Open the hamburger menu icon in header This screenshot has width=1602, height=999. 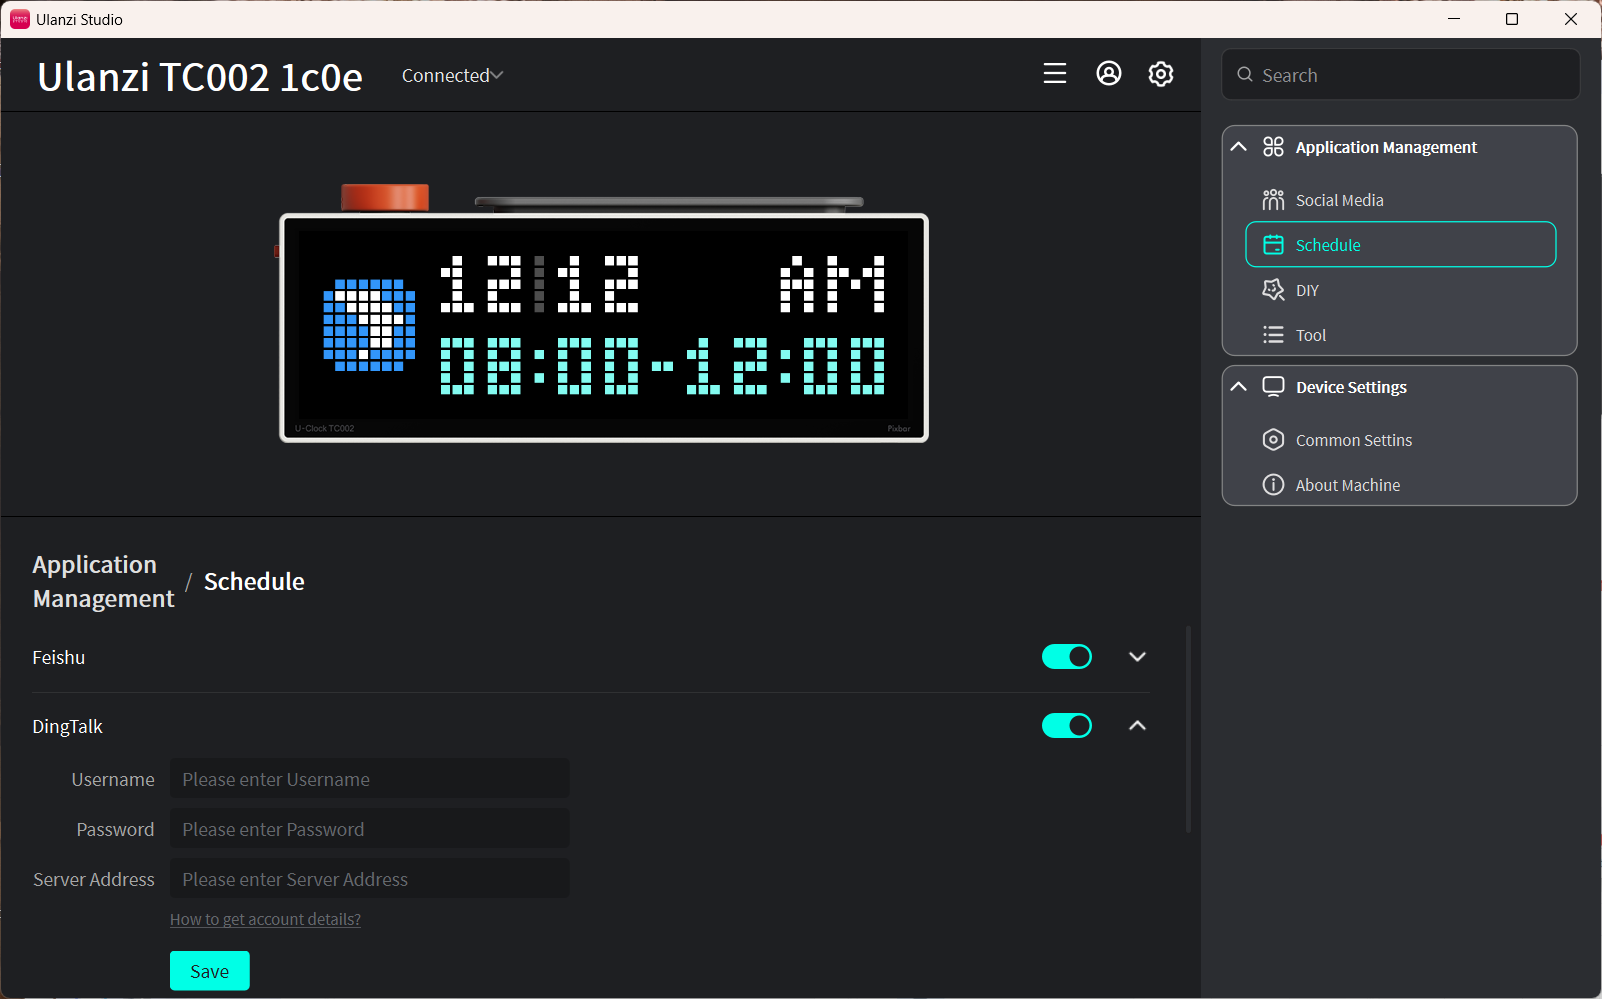pyautogui.click(x=1054, y=74)
